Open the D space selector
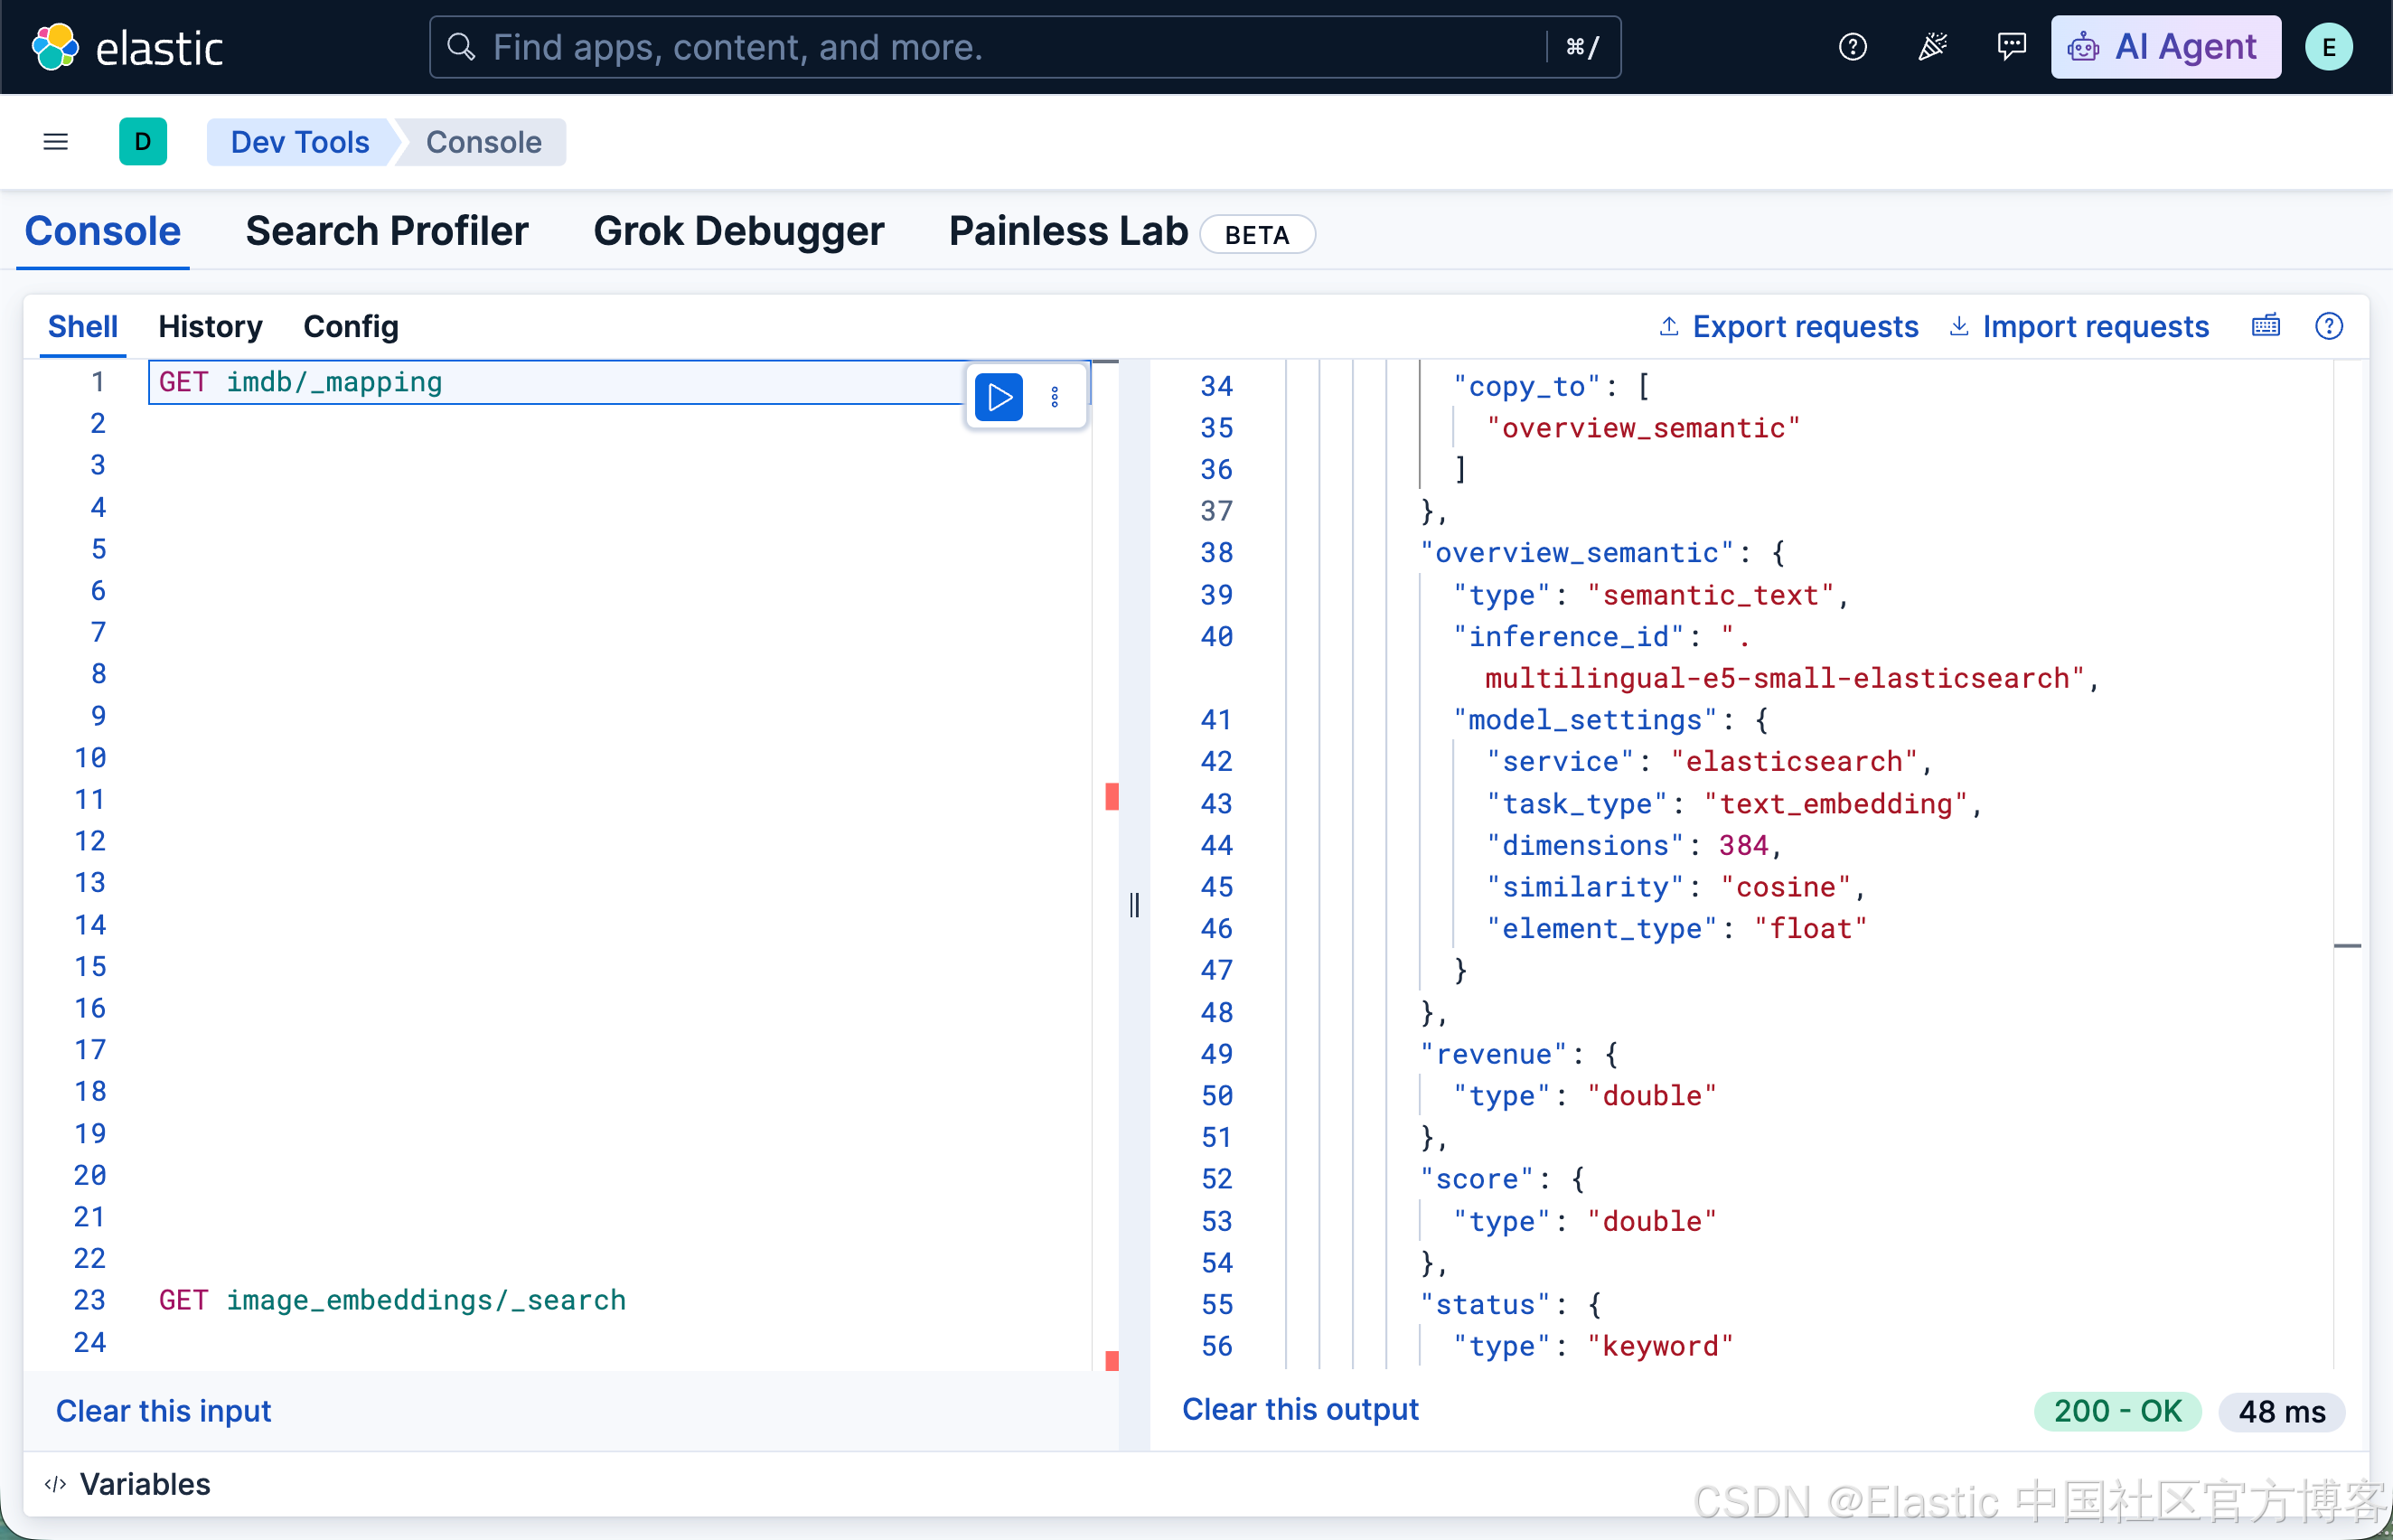The height and width of the screenshot is (1540, 2393). (x=143, y=142)
